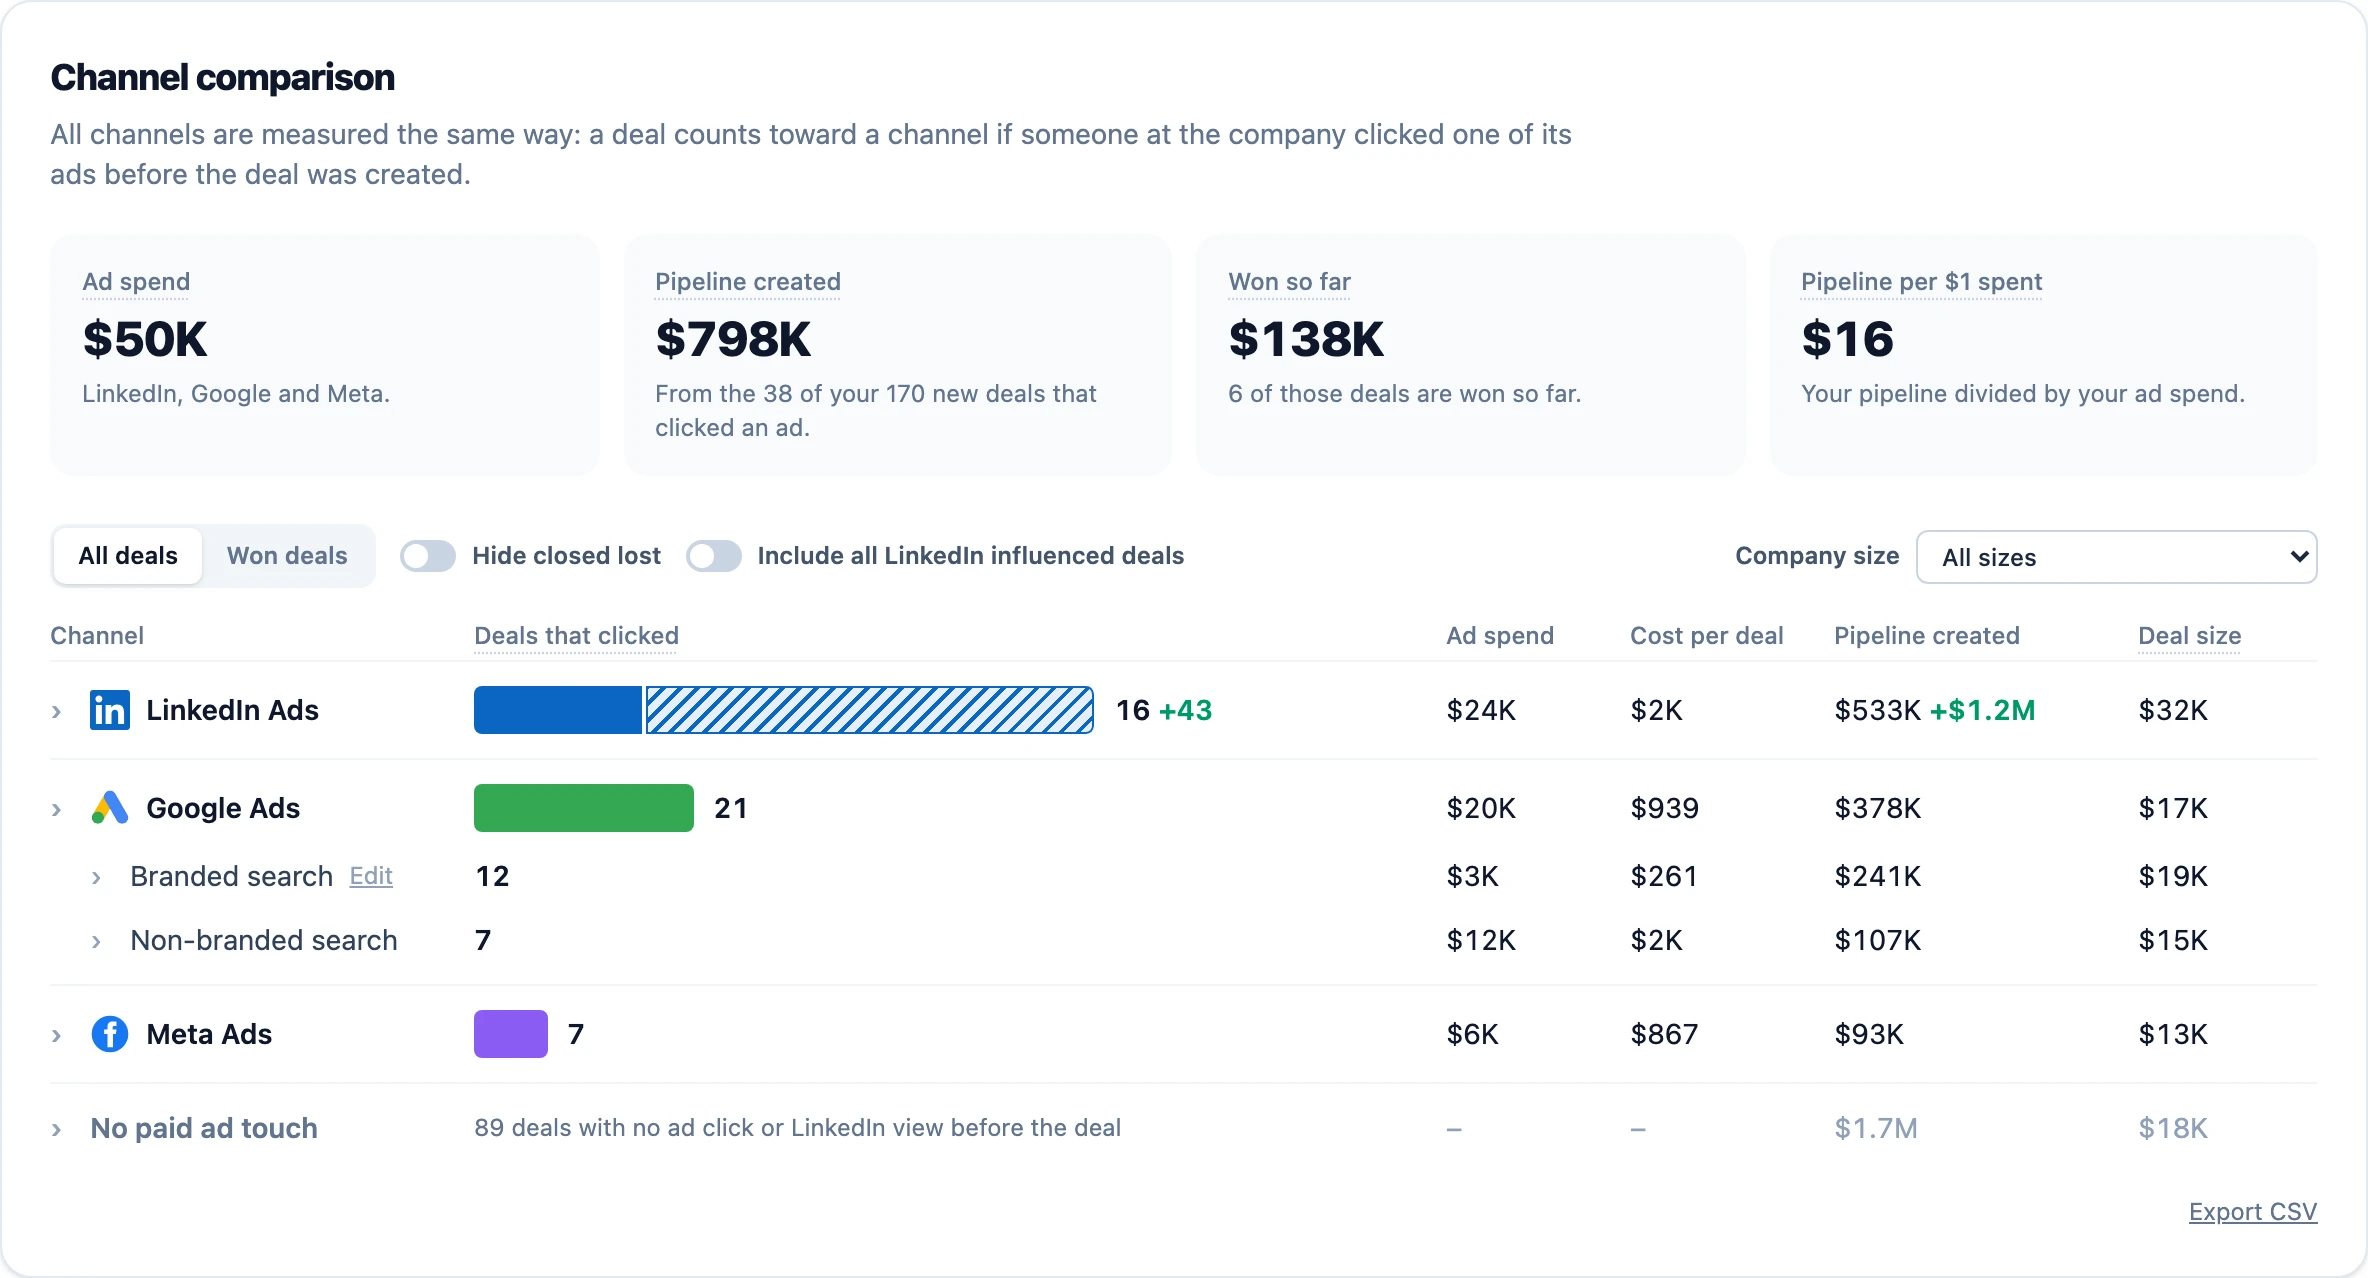
Task: Expand the LinkedIn Ads row chevron
Action: tap(57, 711)
